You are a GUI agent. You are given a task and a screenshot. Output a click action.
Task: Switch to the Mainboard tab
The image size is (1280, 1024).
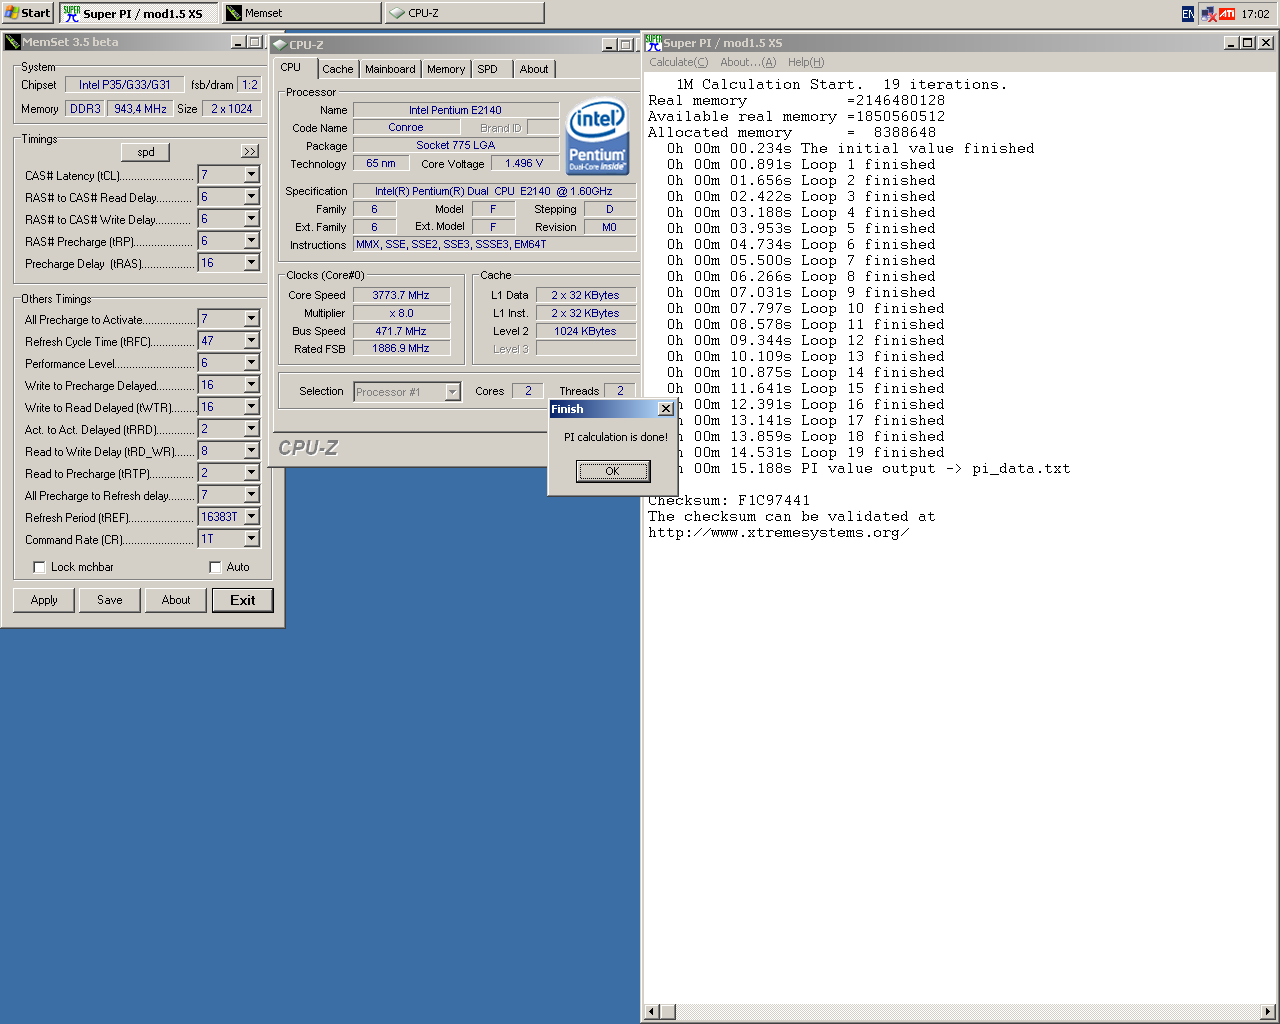(390, 69)
